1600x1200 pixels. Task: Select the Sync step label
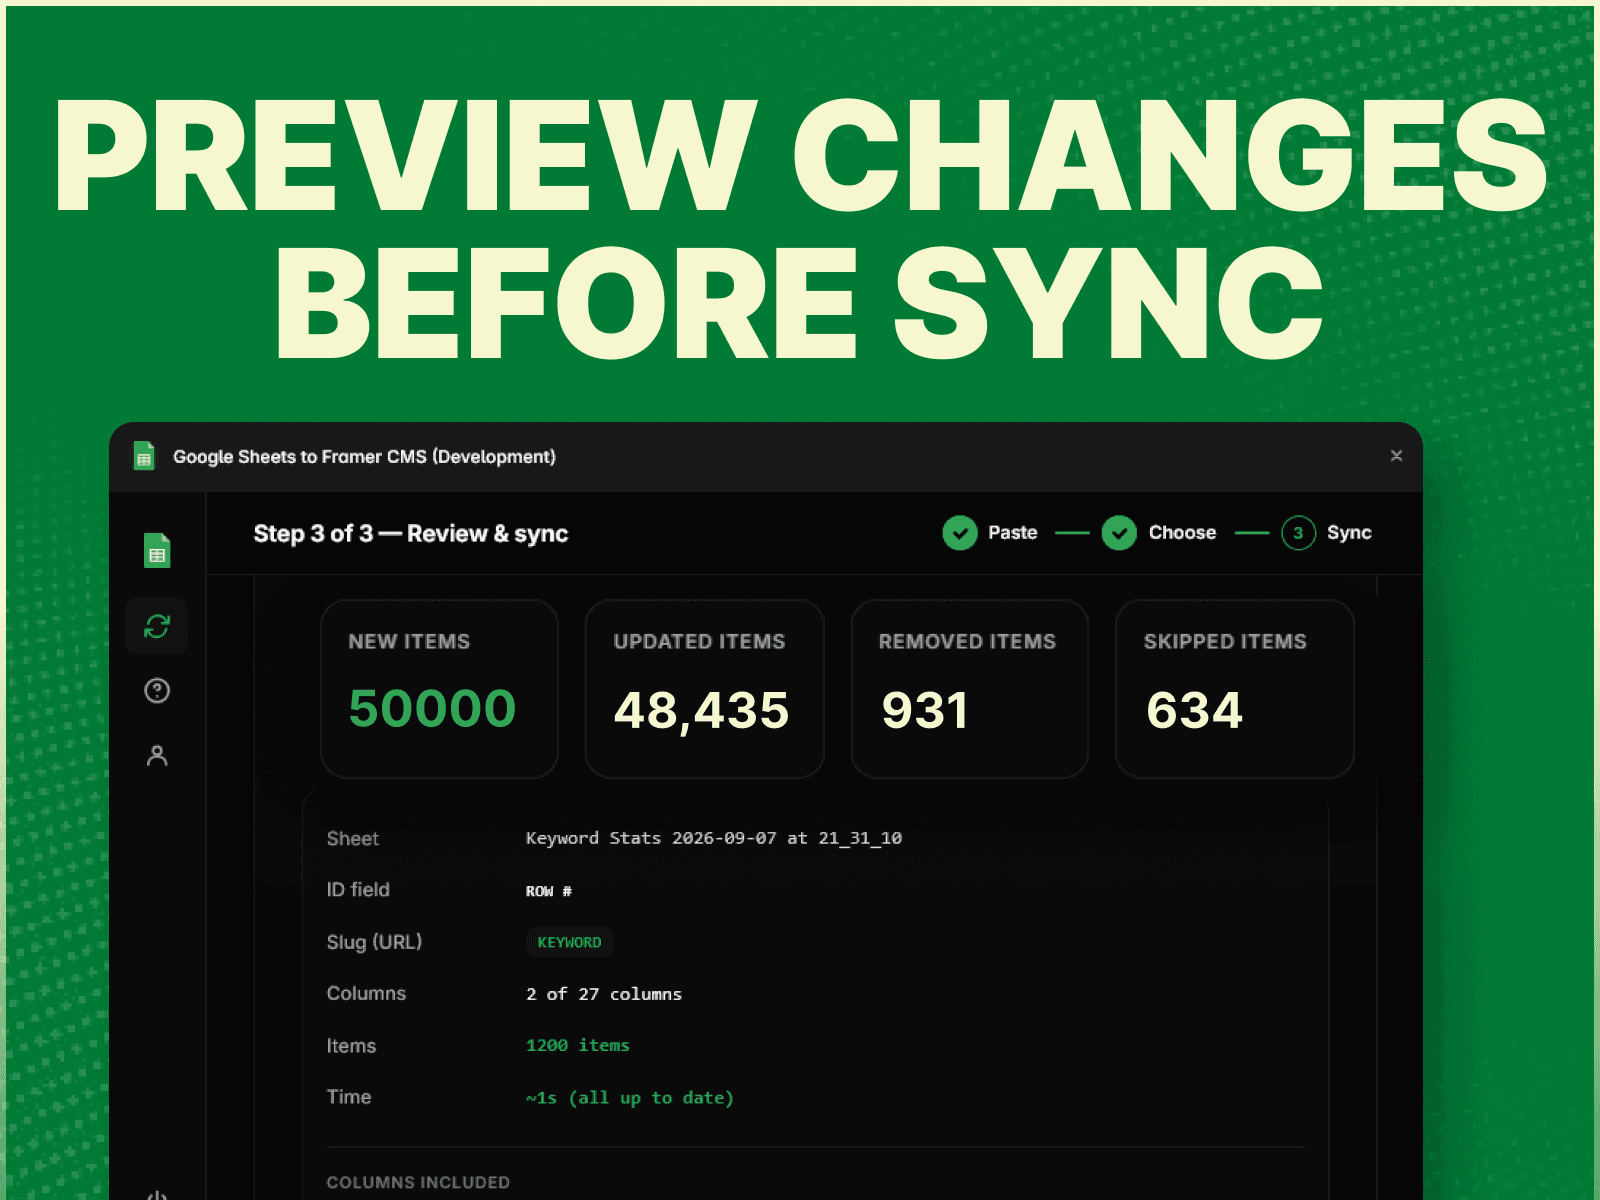coord(1349,533)
